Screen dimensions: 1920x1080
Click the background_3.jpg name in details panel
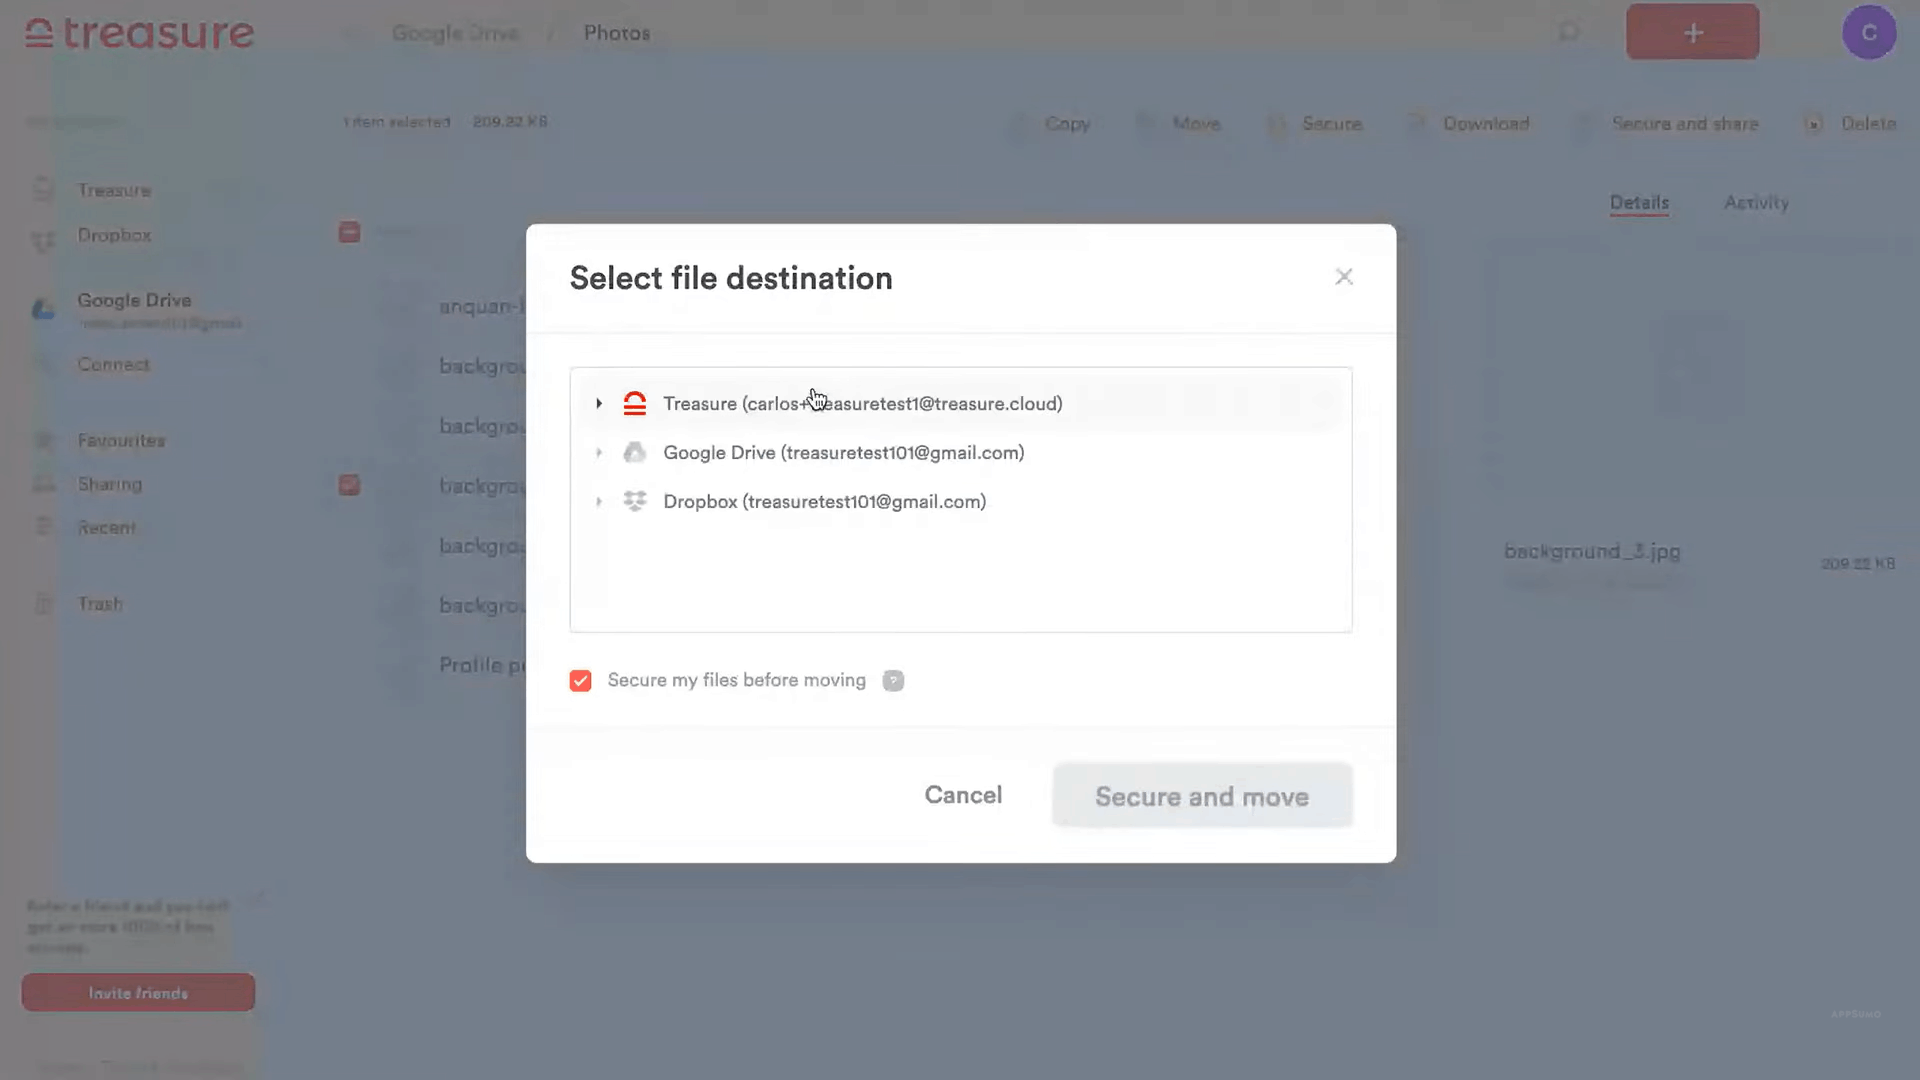pos(1592,552)
